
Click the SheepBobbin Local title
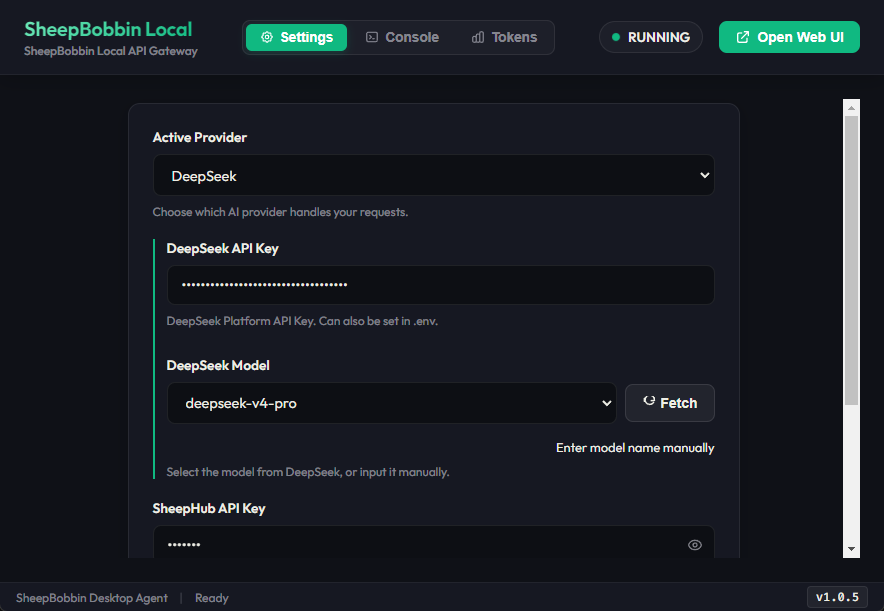pos(108,29)
